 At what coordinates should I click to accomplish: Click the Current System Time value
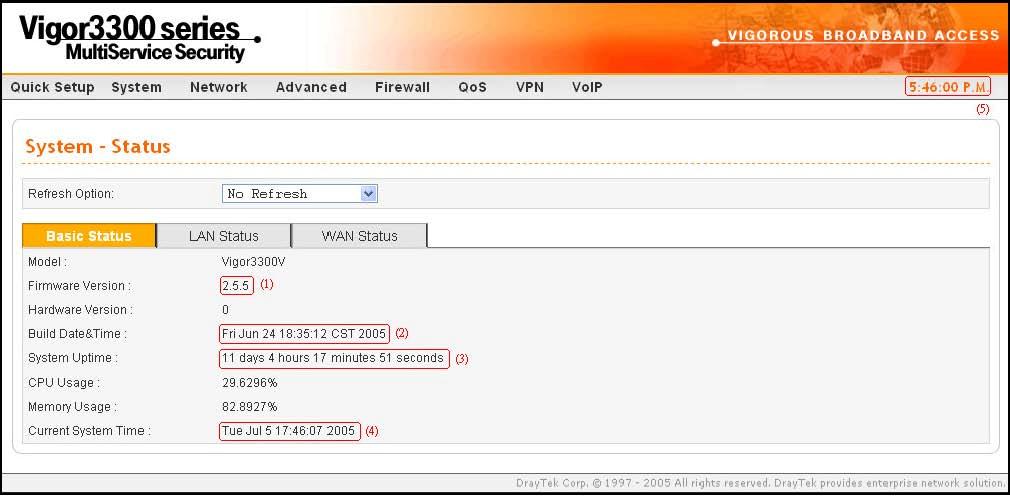[289, 431]
